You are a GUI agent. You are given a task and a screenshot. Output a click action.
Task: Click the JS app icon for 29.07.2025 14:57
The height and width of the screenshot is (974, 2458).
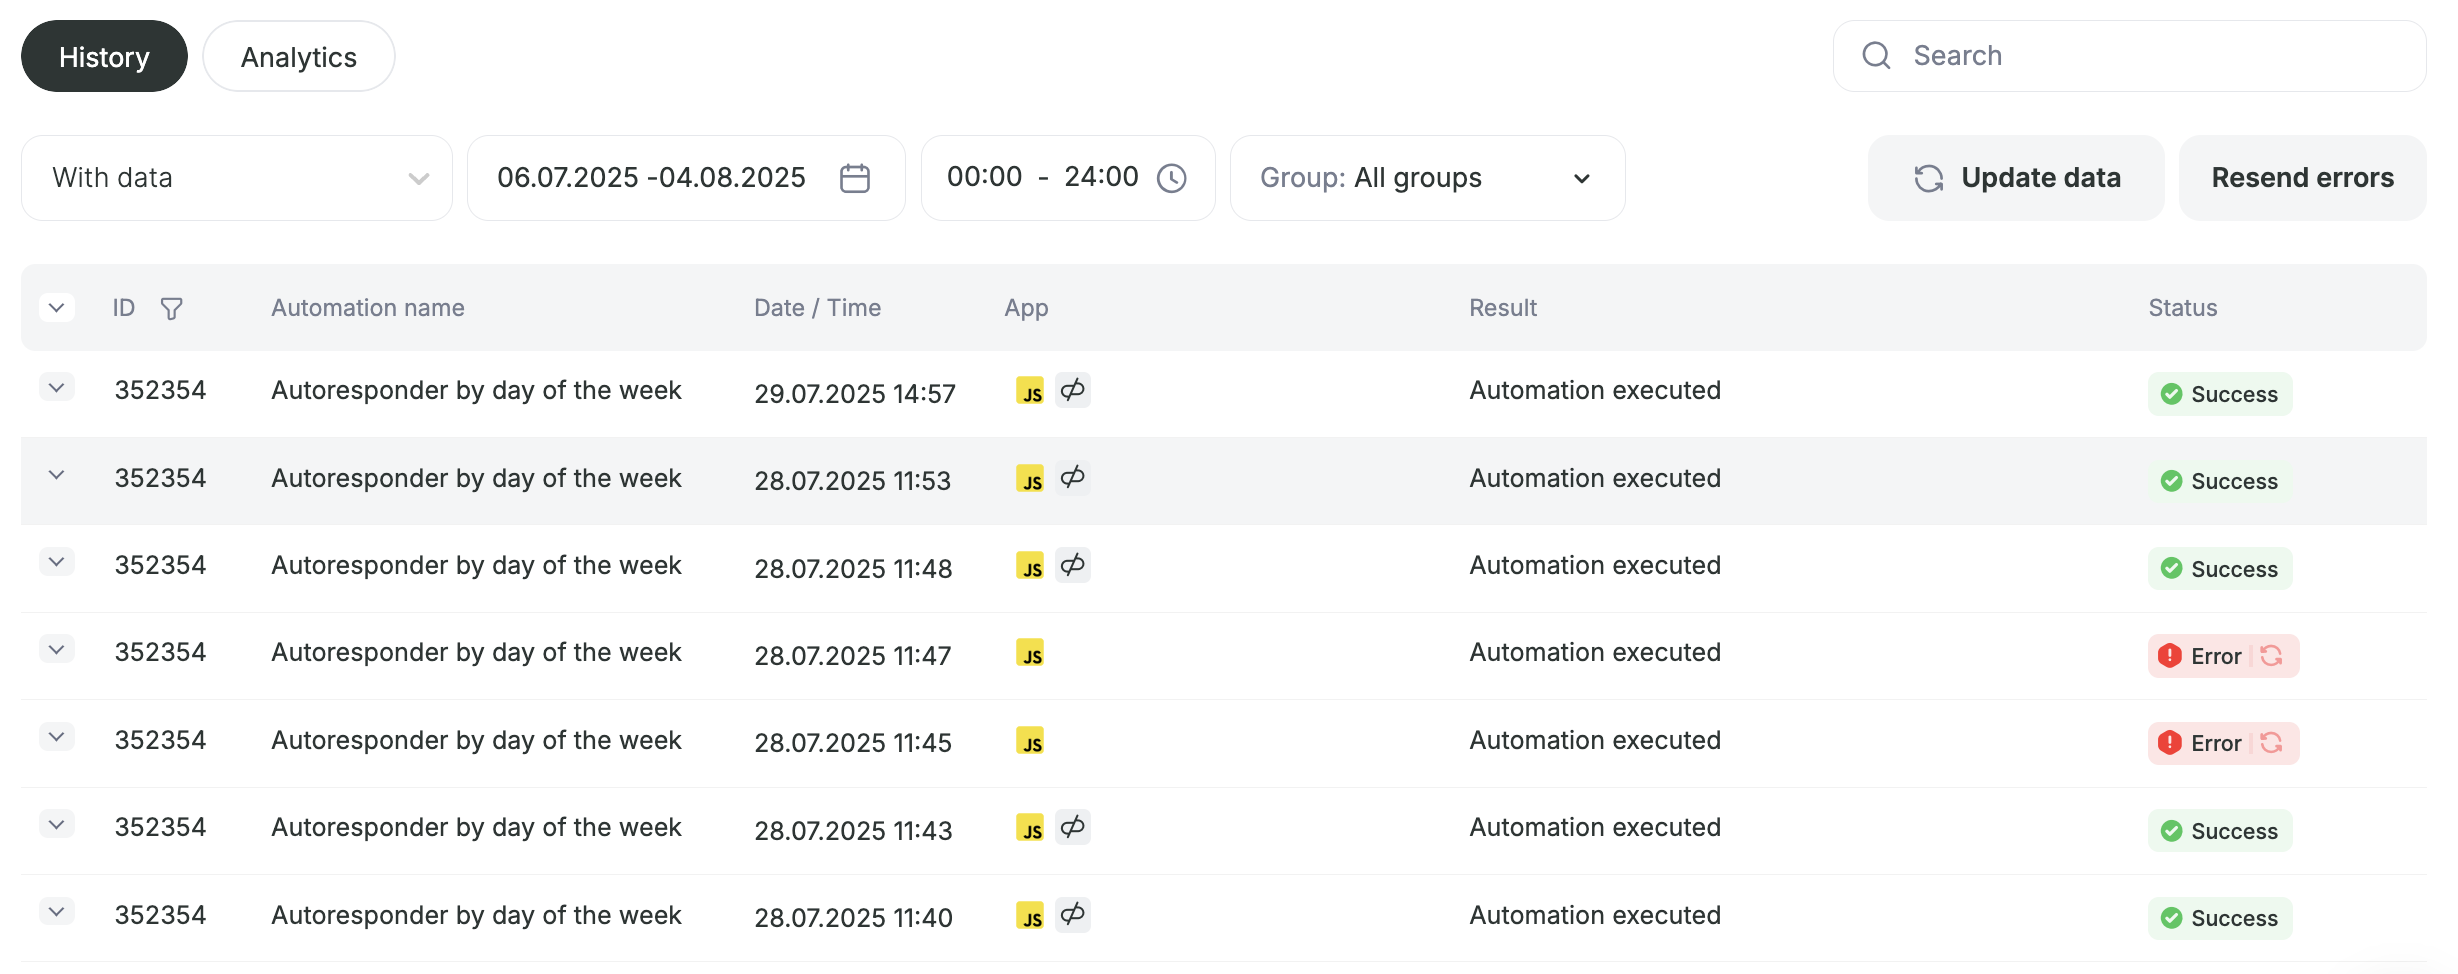[1030, 390]
